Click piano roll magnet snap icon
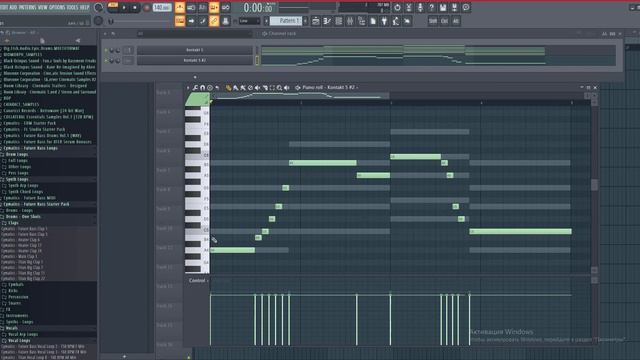This screenshot has height=360, width=640. tap(202, 88)
